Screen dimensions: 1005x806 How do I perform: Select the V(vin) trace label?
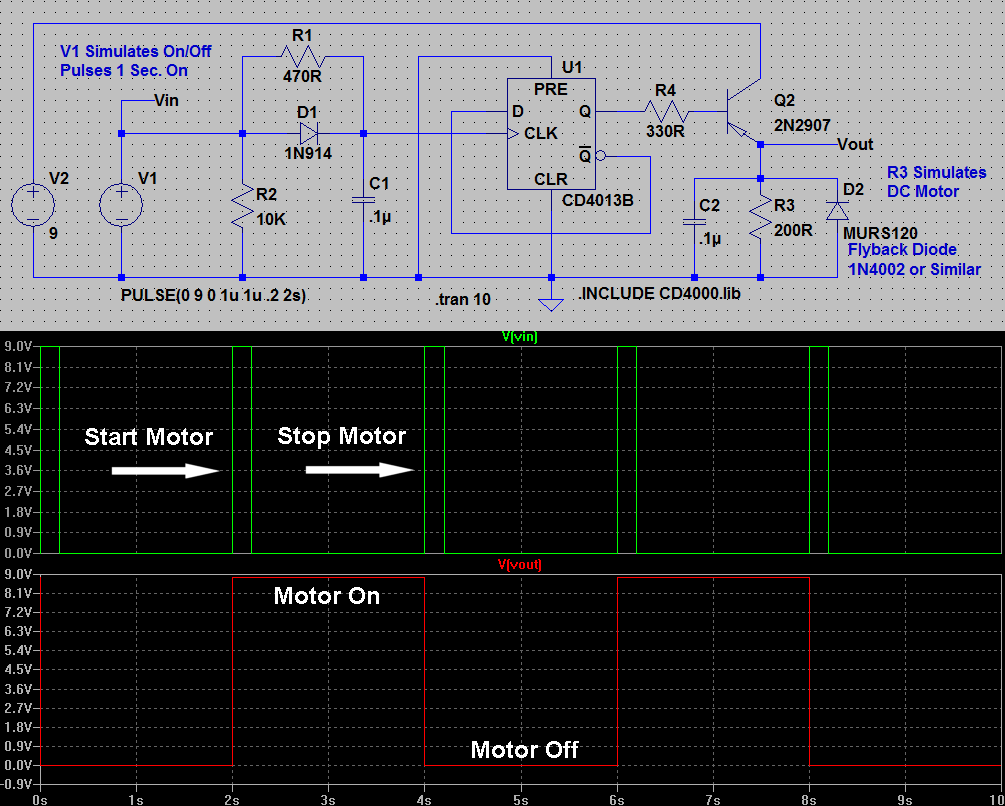[x=520, y=338]
